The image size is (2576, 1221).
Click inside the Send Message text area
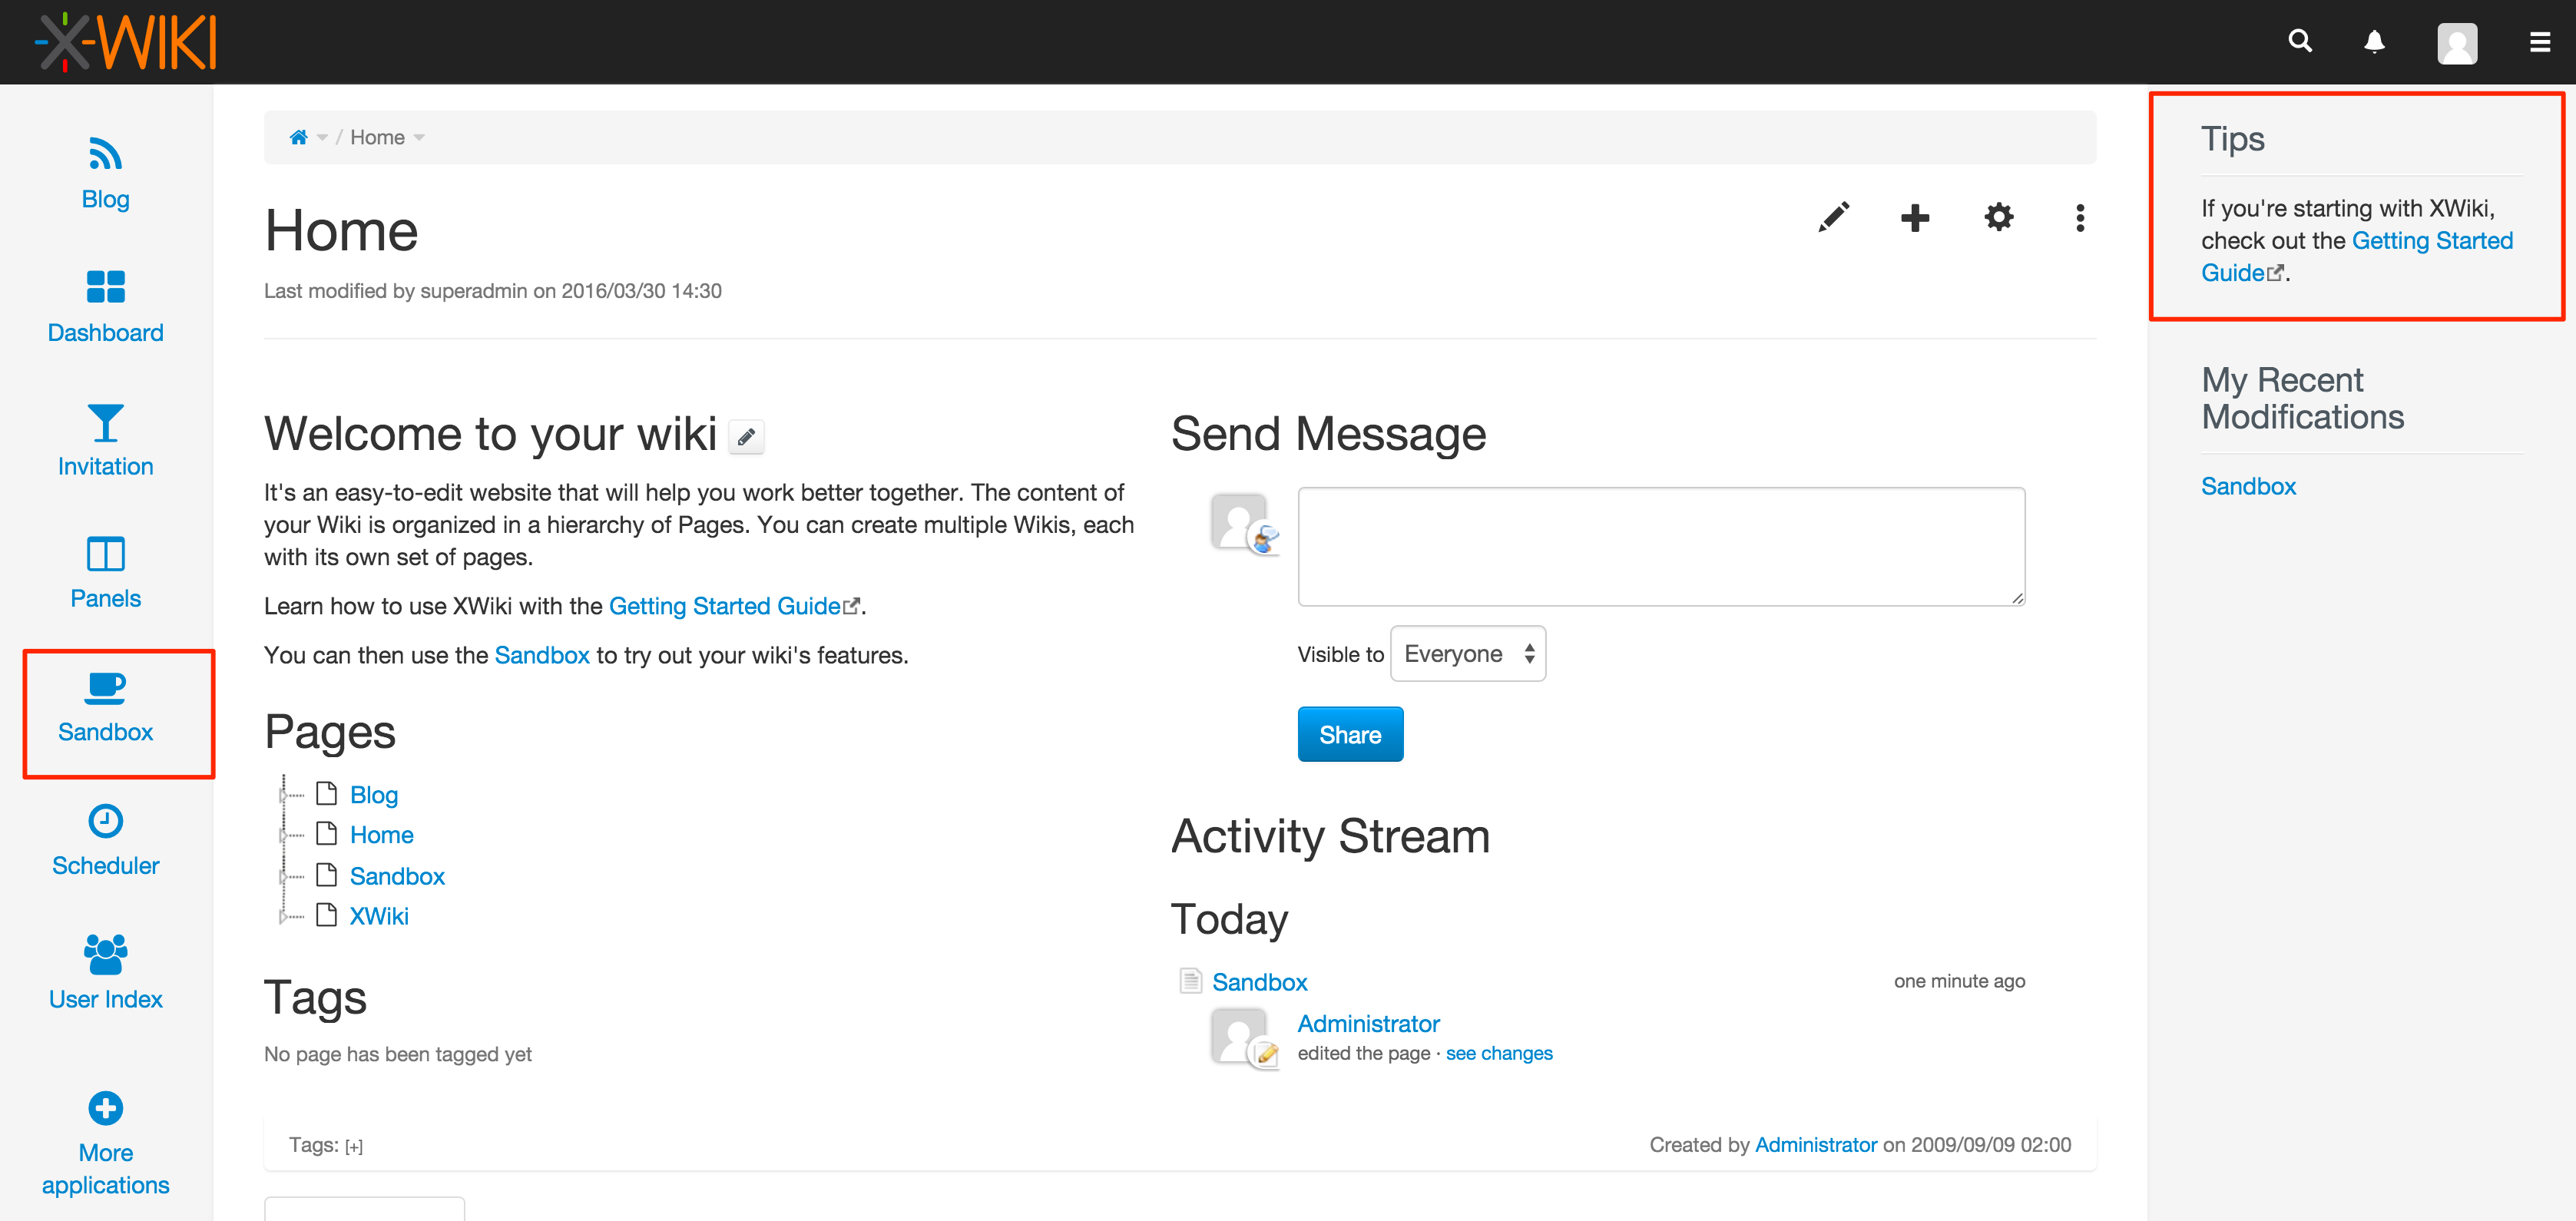click(x=1661, y=547)
